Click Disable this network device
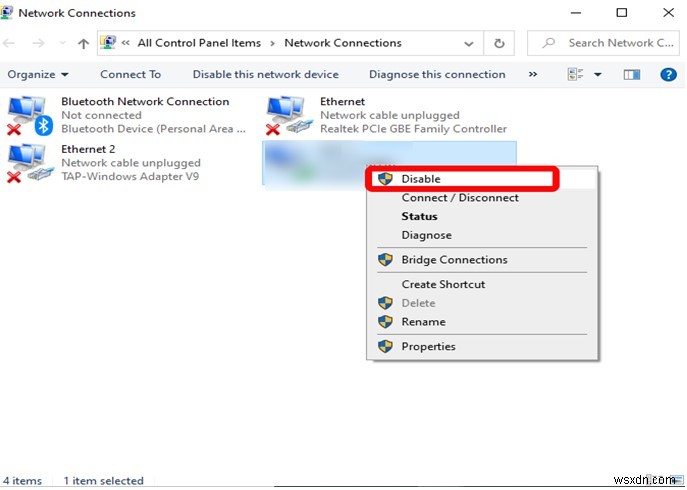 coord(266,75)
